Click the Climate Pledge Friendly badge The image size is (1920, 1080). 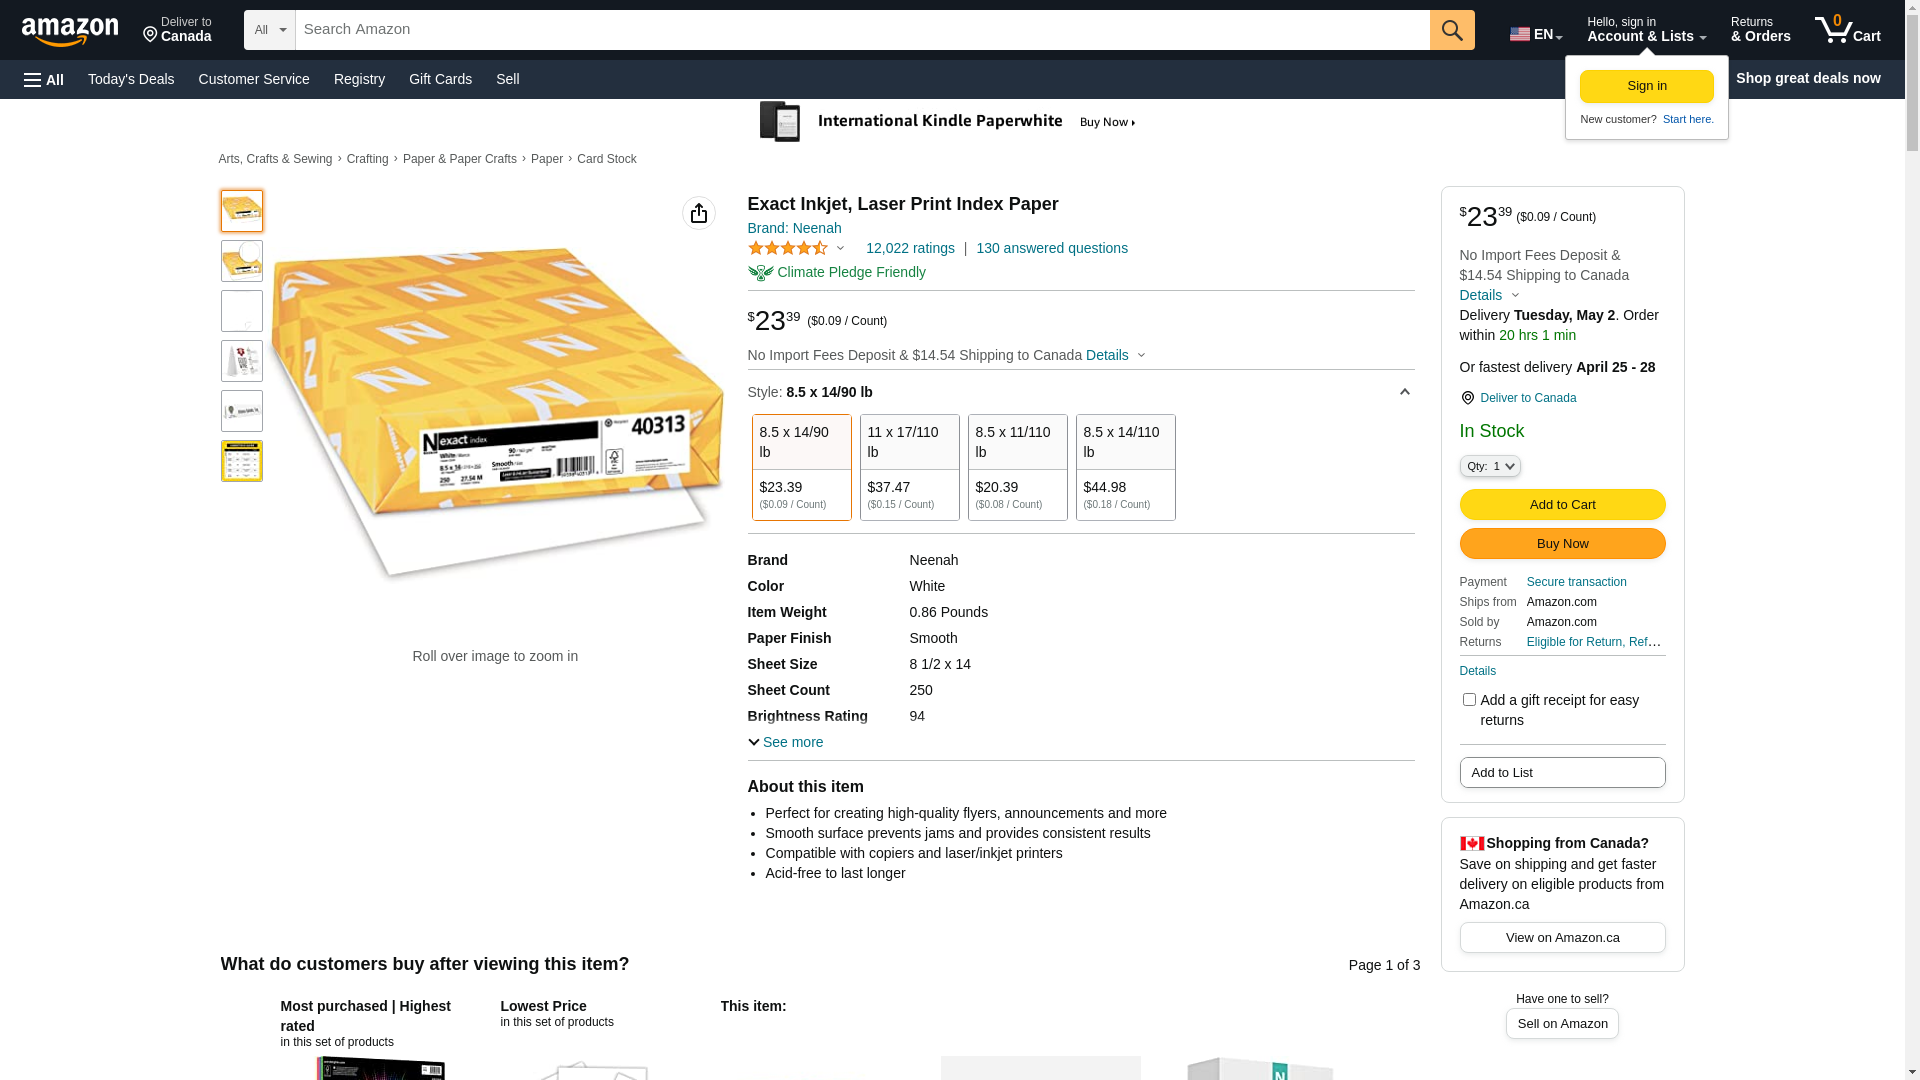click(x=836, y=272)
